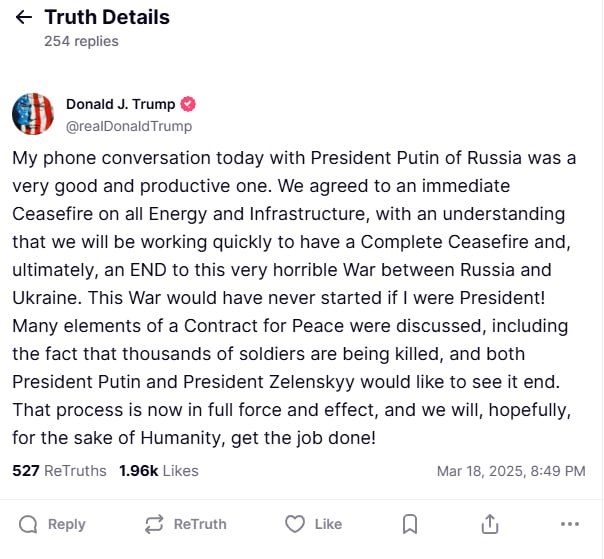604x559 pixels.
Task: Click the @realDonaldTrump handle
Action: click(129, 126)
